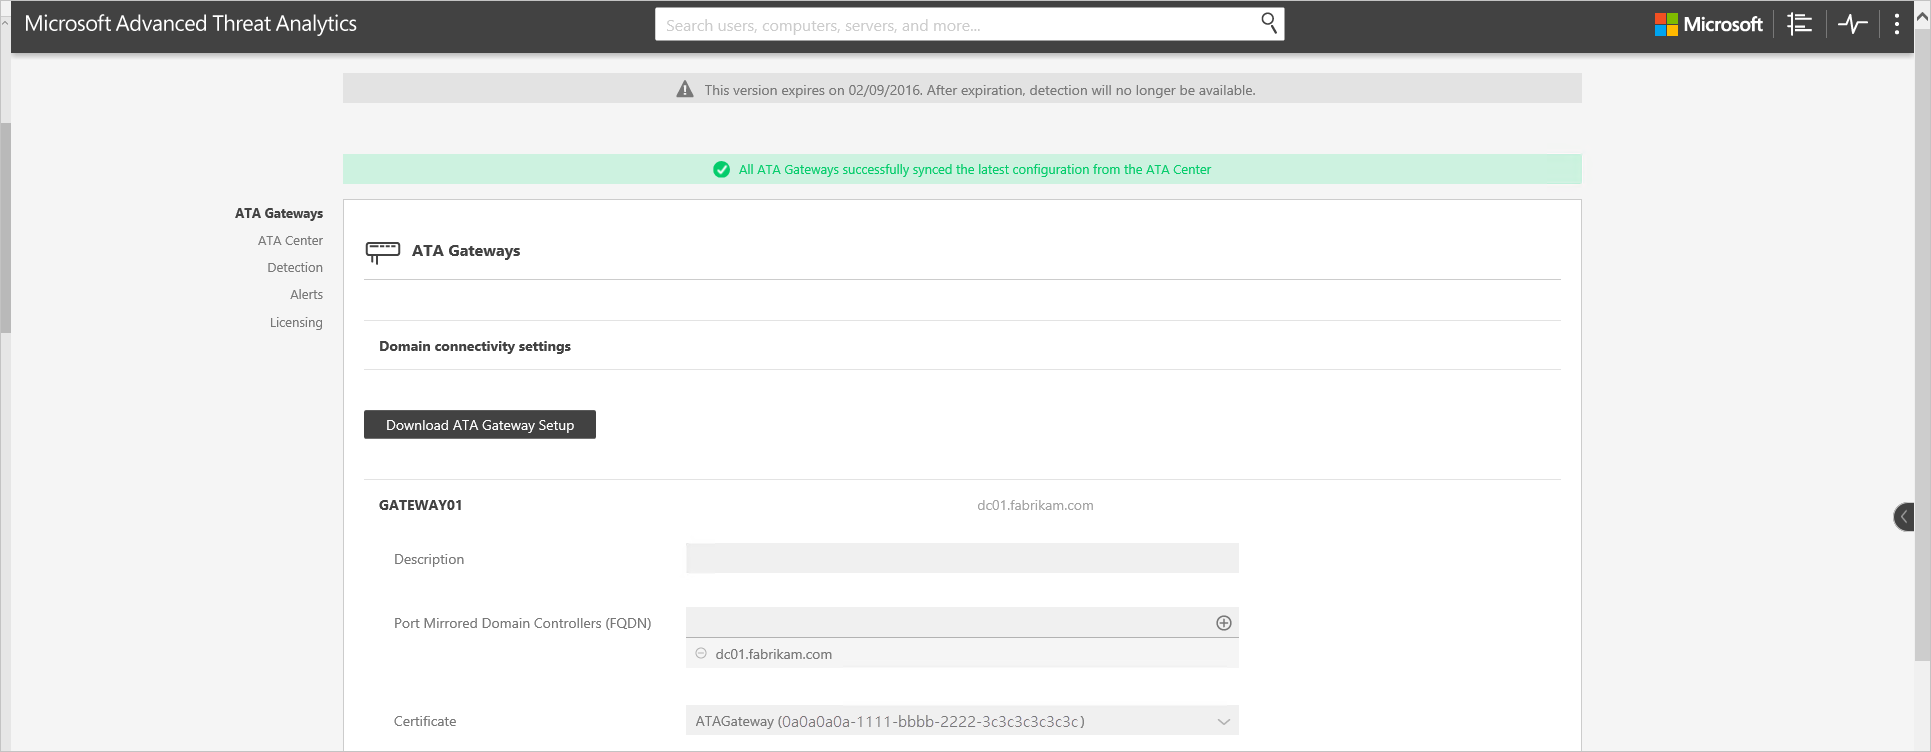Open Detection settings page
The height and width of the screenshot is (752, 1931).
coord(295,267)
